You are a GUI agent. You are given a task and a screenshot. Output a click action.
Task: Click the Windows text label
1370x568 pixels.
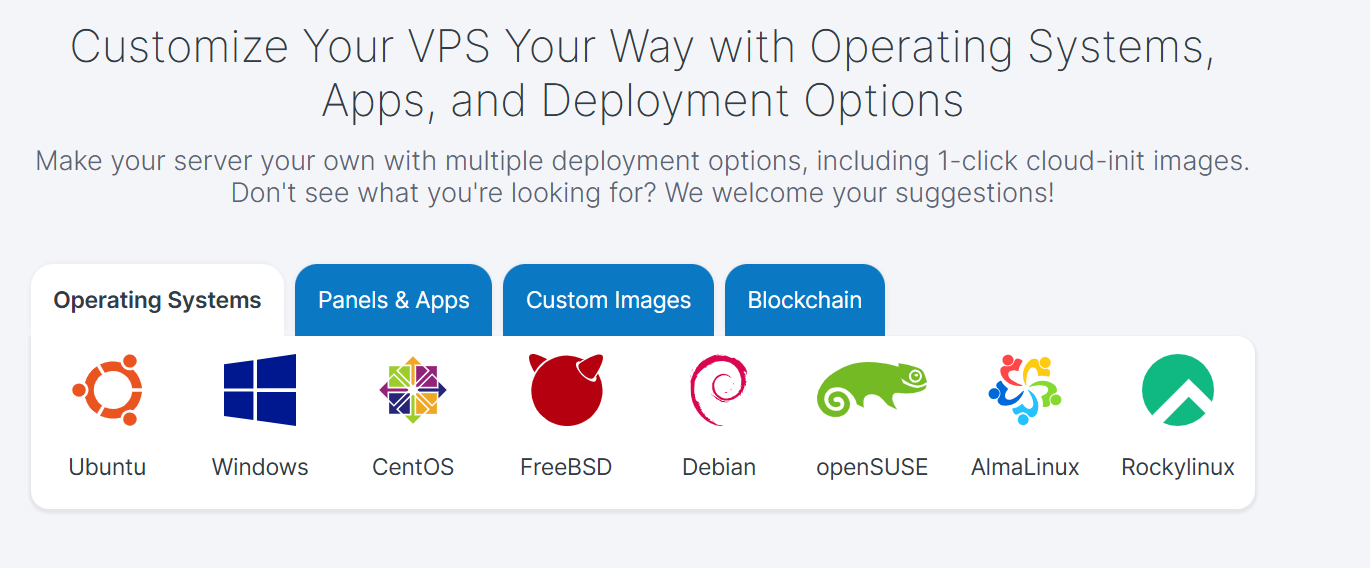[x=260, y=467]
